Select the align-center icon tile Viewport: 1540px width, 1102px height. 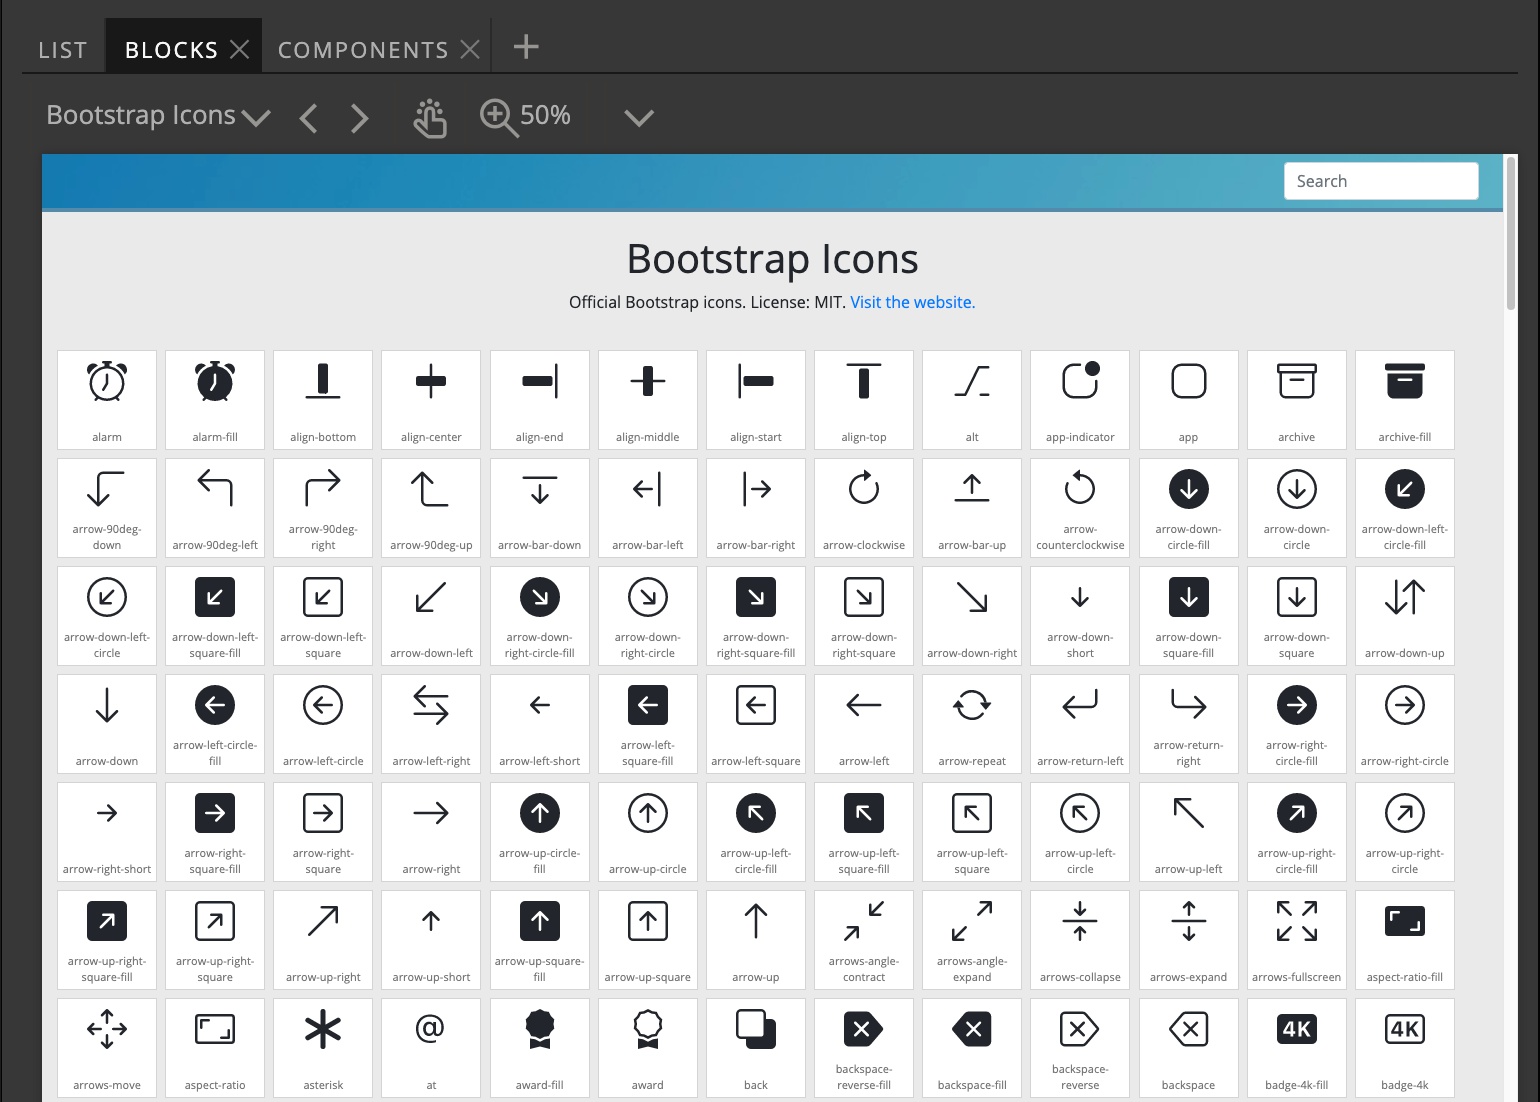[431, 400]
